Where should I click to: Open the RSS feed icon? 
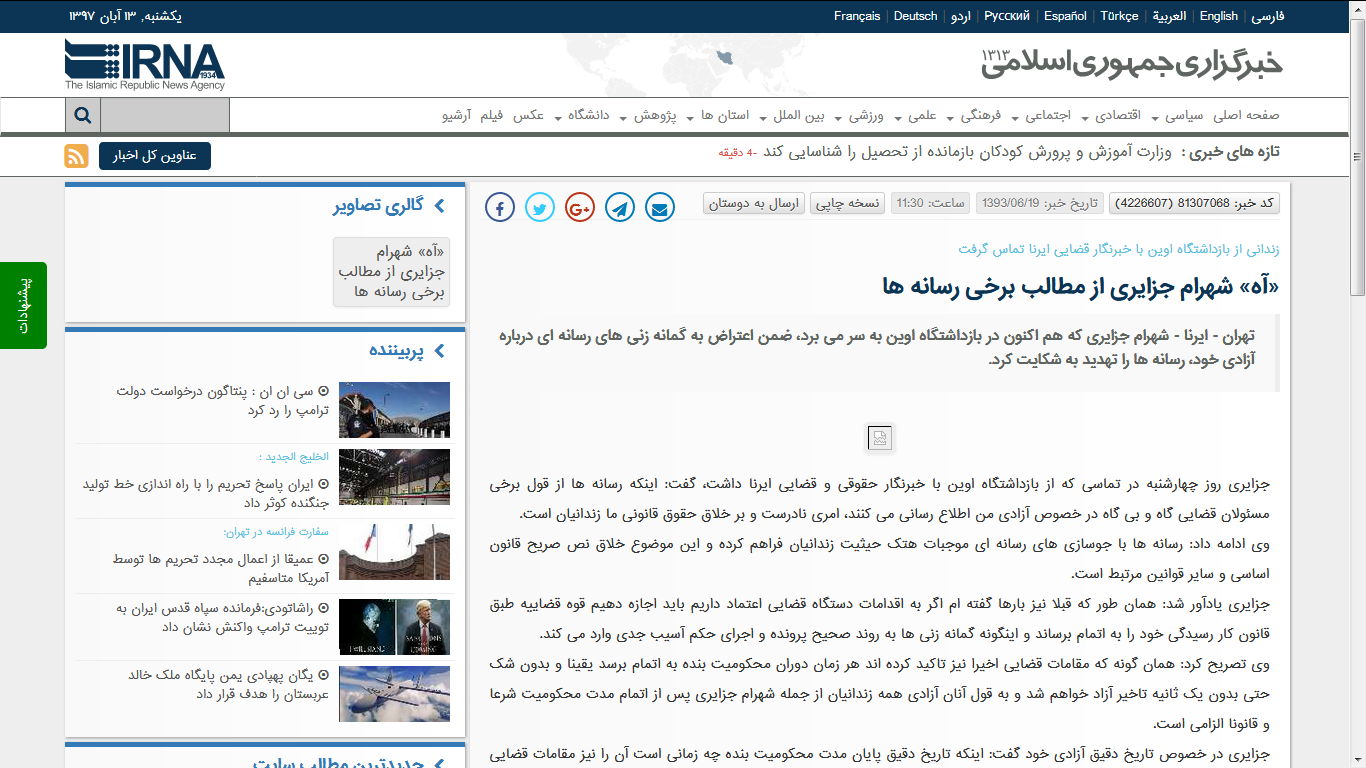77,156
